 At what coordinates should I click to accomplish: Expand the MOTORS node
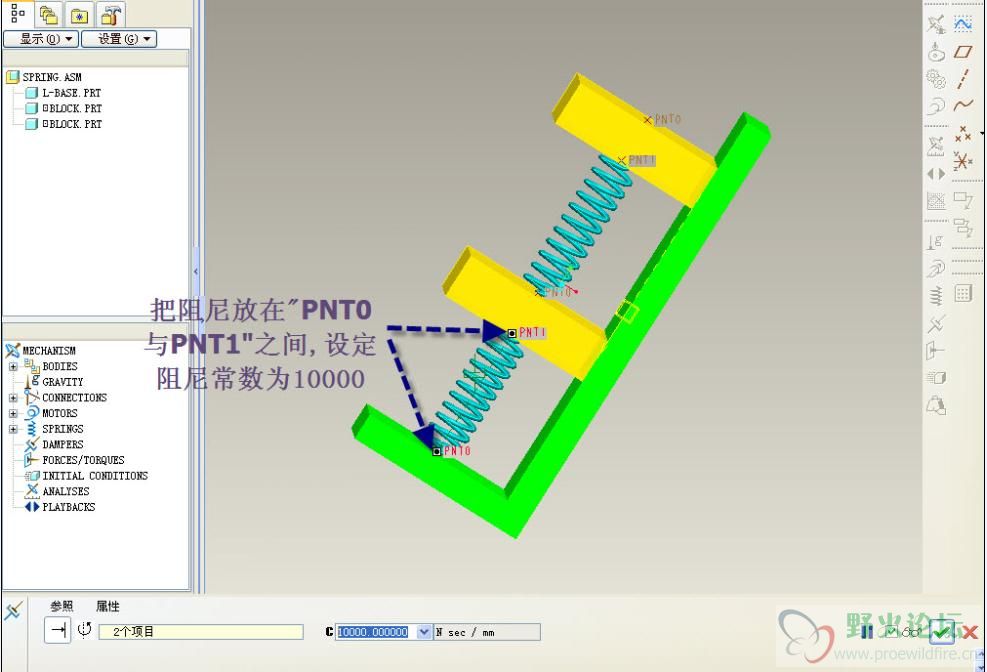point(13,413)
